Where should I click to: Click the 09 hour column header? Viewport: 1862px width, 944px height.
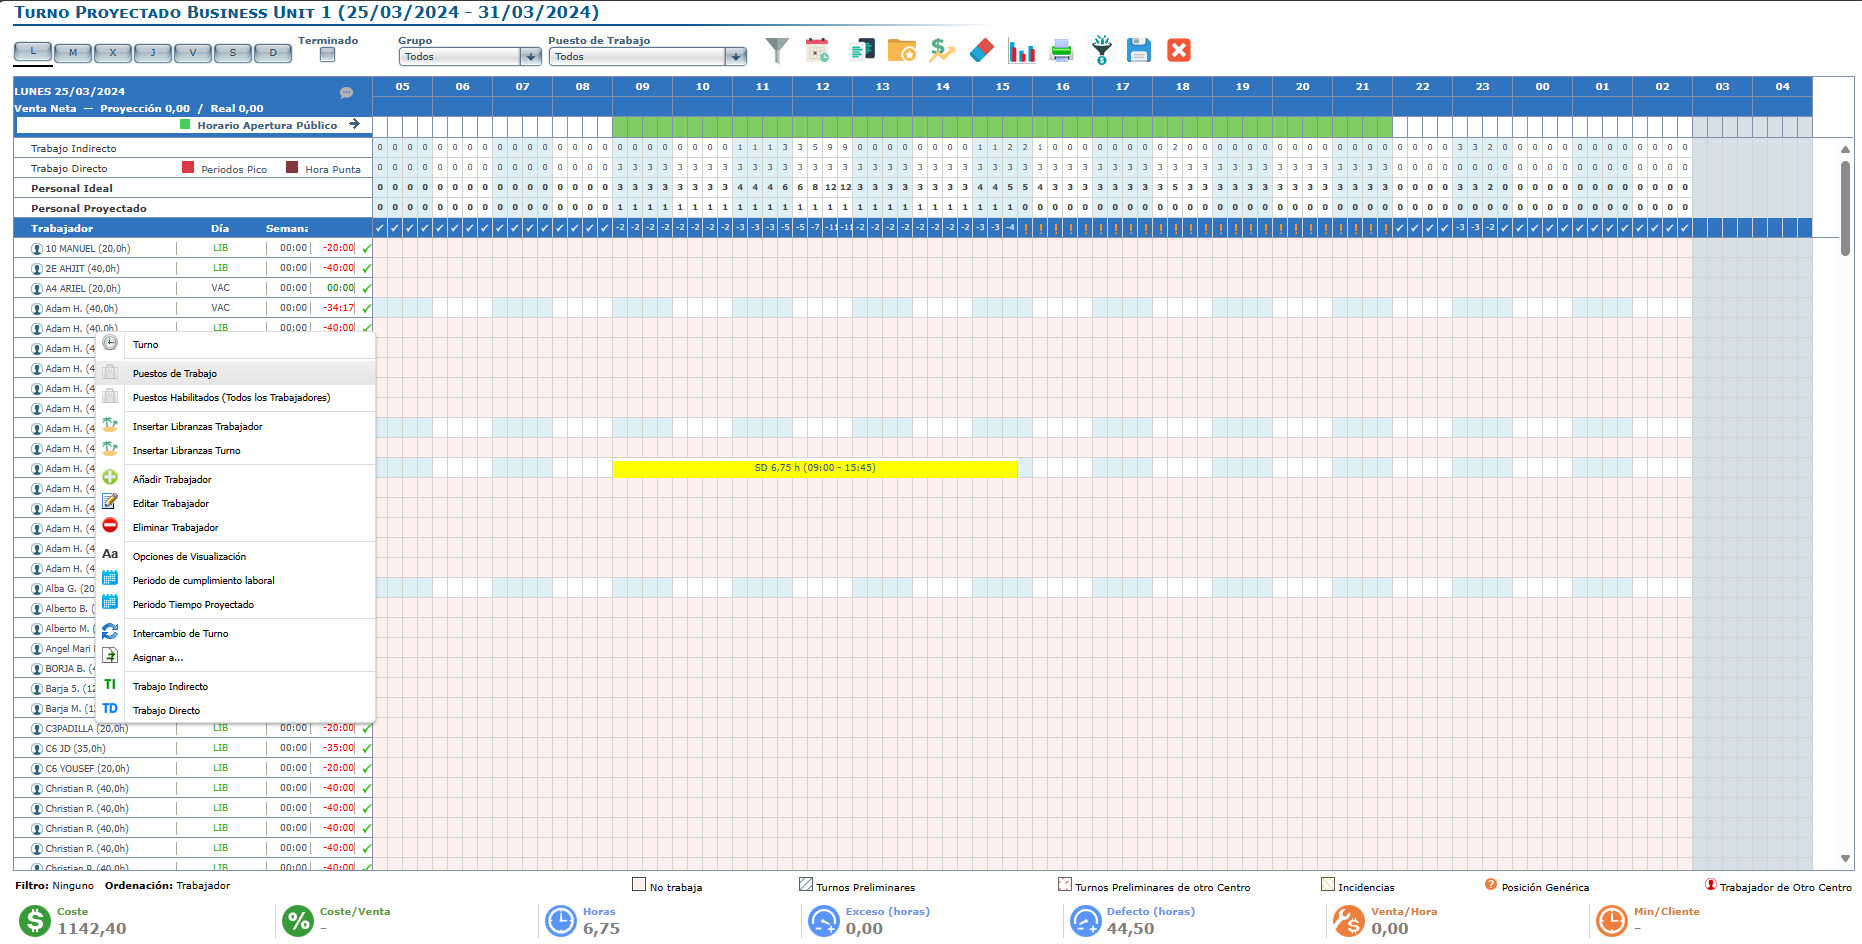642,87
